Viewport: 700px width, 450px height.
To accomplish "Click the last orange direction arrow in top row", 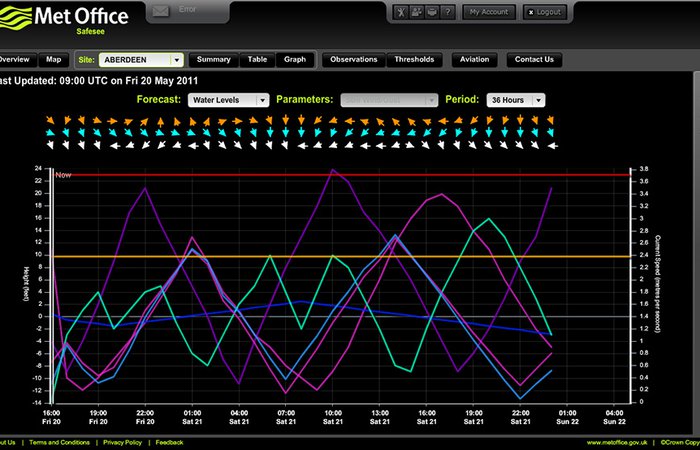I will [550, 120].
